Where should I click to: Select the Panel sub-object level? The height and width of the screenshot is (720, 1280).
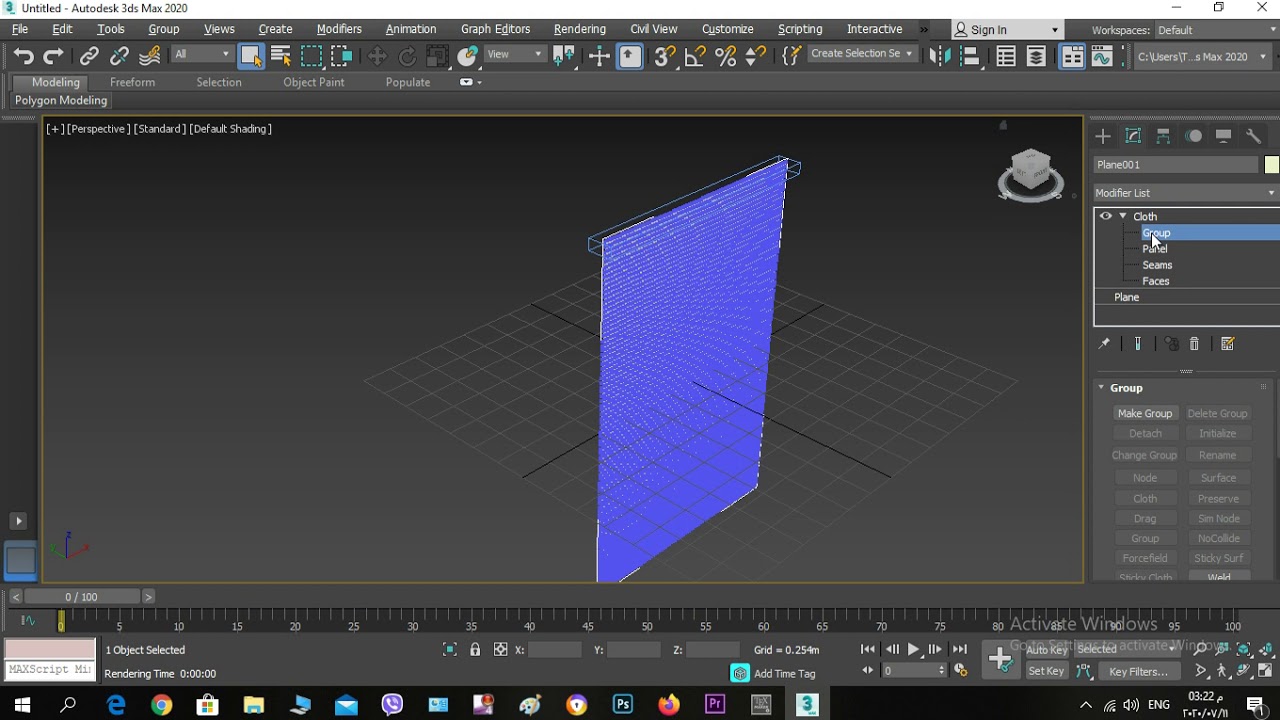[1155, 249]
